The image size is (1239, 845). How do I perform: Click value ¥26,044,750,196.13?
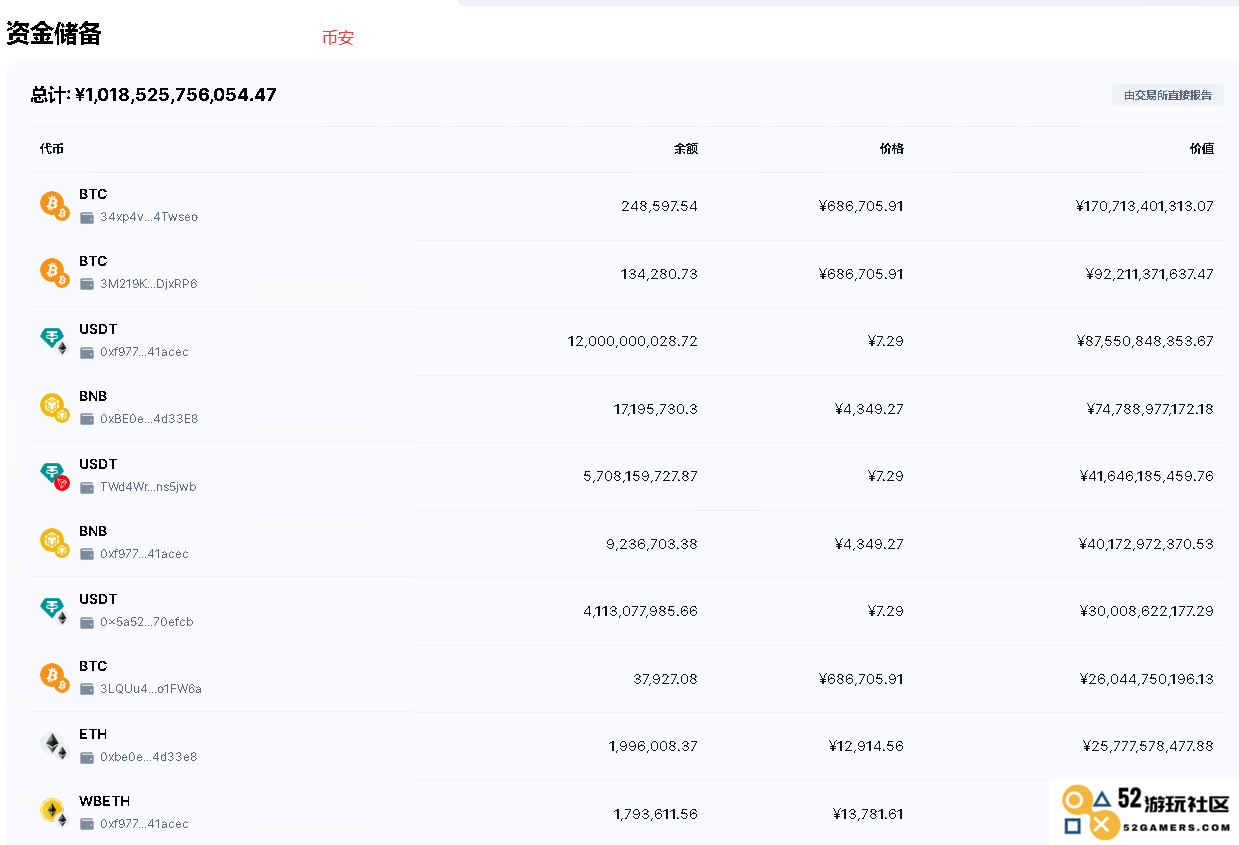[x=1147, y=679]
